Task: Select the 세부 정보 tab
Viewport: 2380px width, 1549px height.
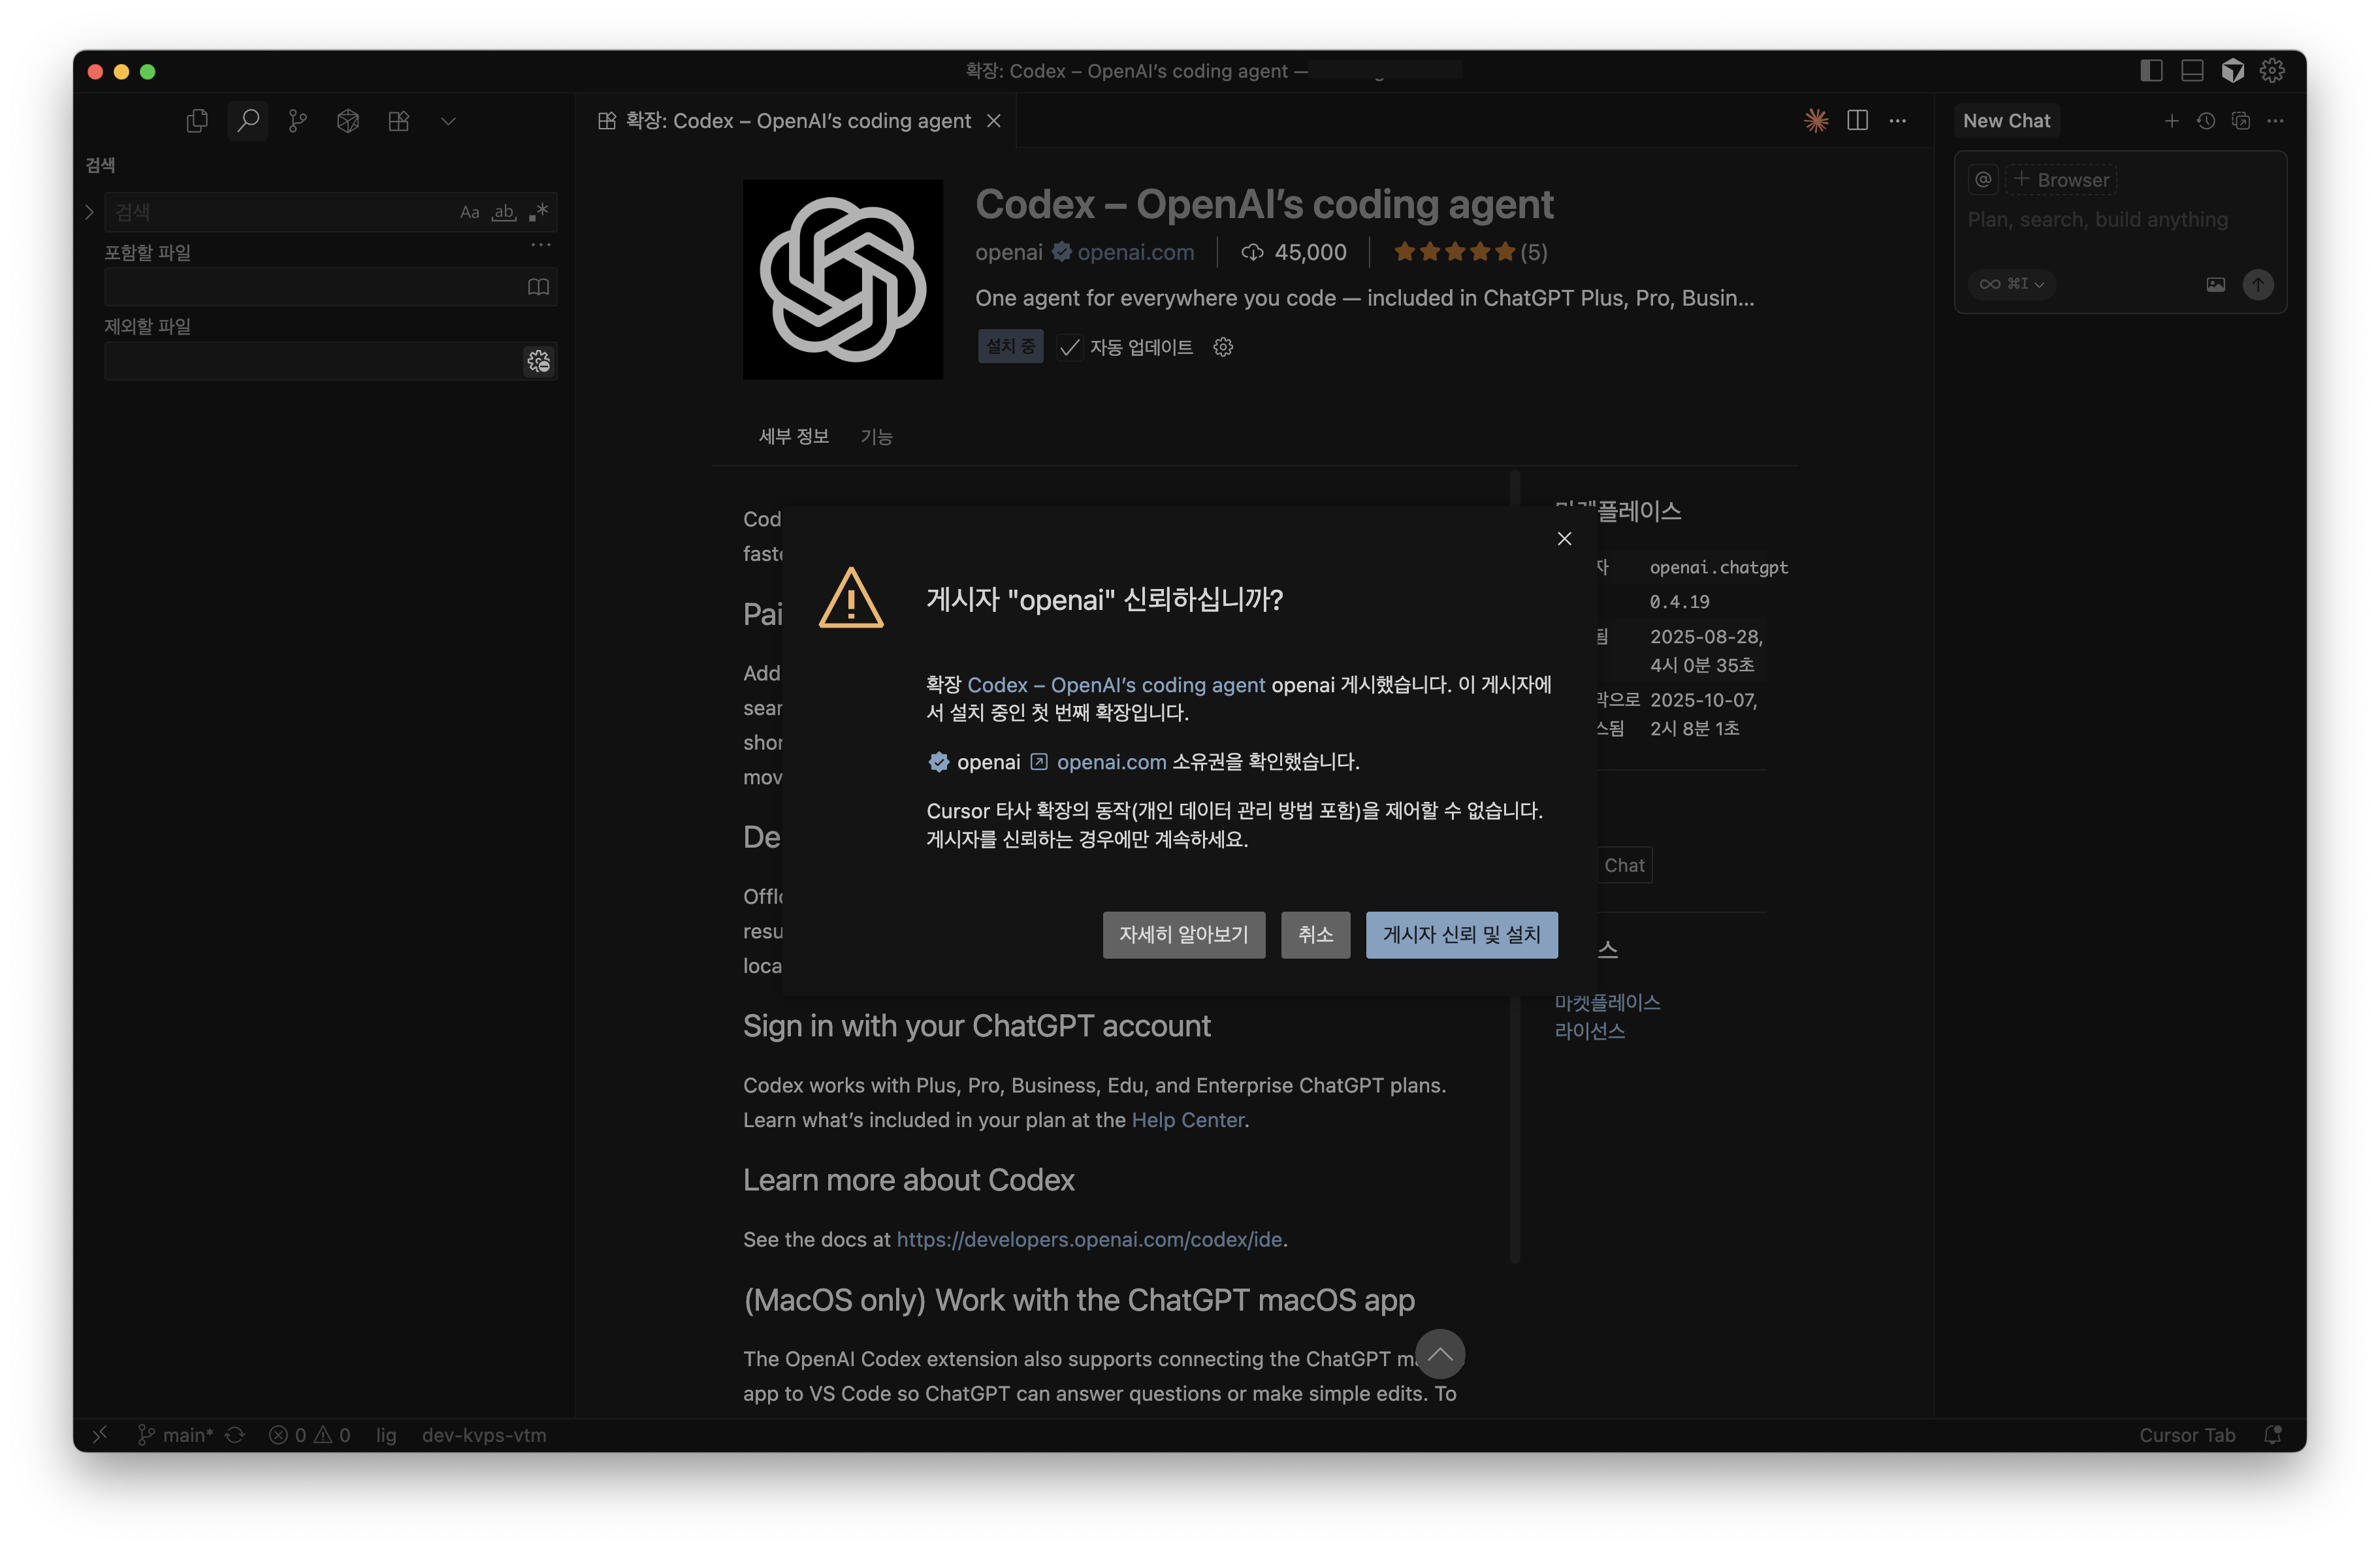Action: tap(793, 436)
